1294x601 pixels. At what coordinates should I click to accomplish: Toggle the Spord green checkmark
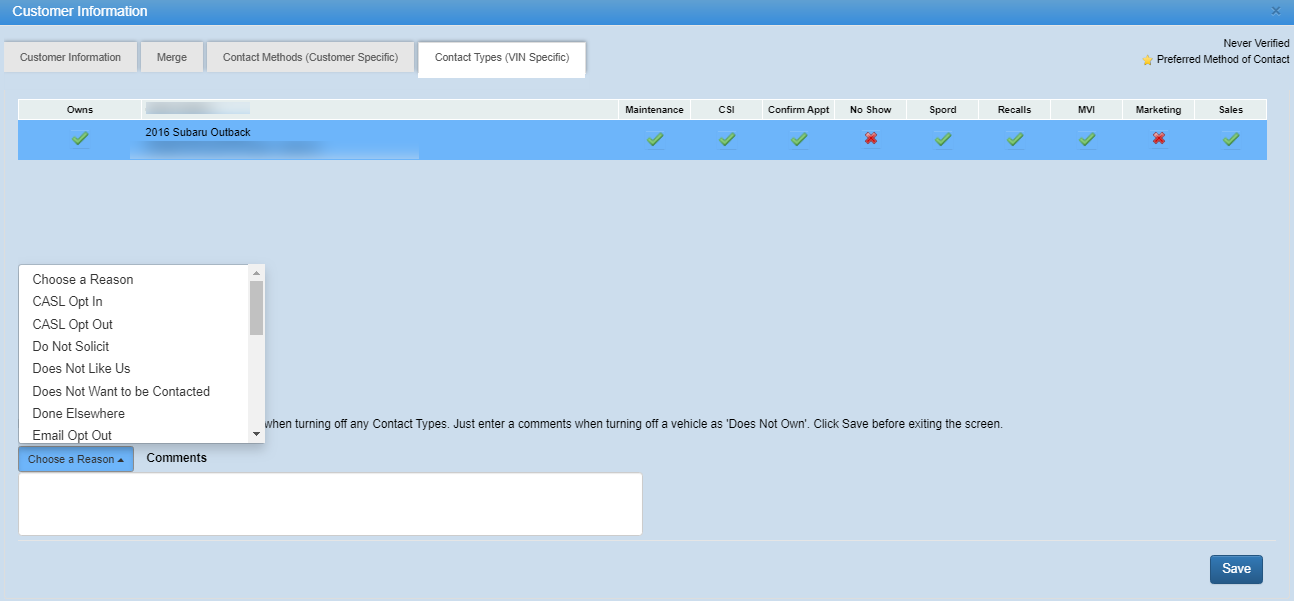[943, 139]
